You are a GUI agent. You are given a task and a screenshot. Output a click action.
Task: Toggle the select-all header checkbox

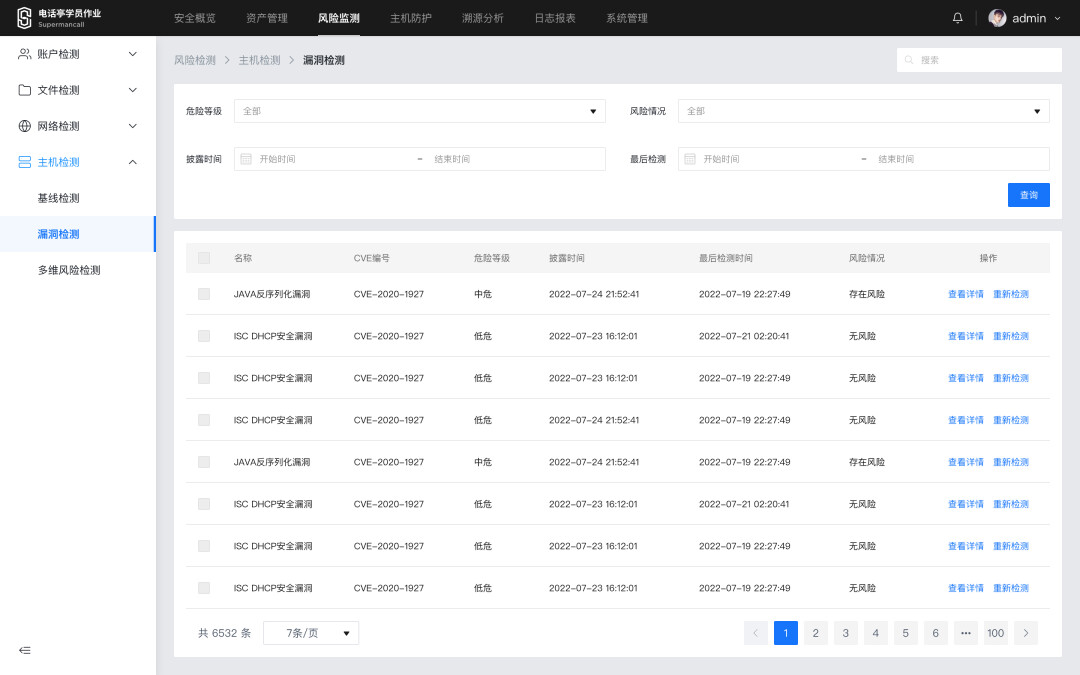point(204,258)
